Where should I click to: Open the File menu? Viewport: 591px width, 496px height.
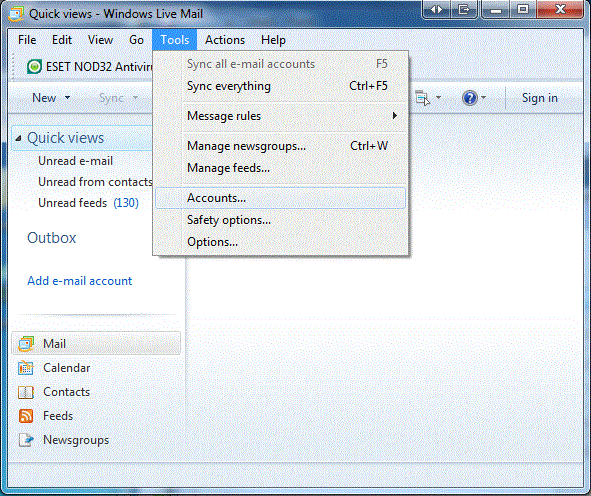27,40
